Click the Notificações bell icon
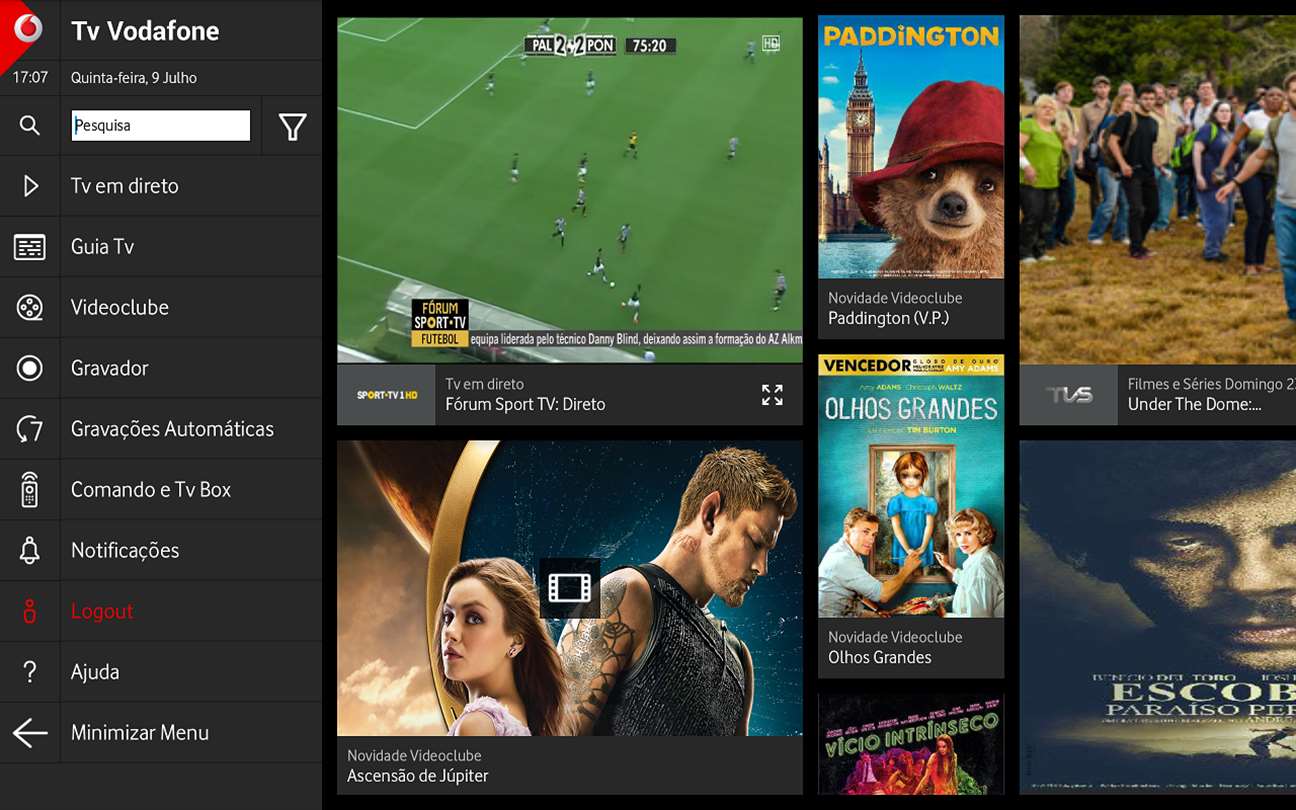Screen dimensions: 1296x810 tap(30, 550)
